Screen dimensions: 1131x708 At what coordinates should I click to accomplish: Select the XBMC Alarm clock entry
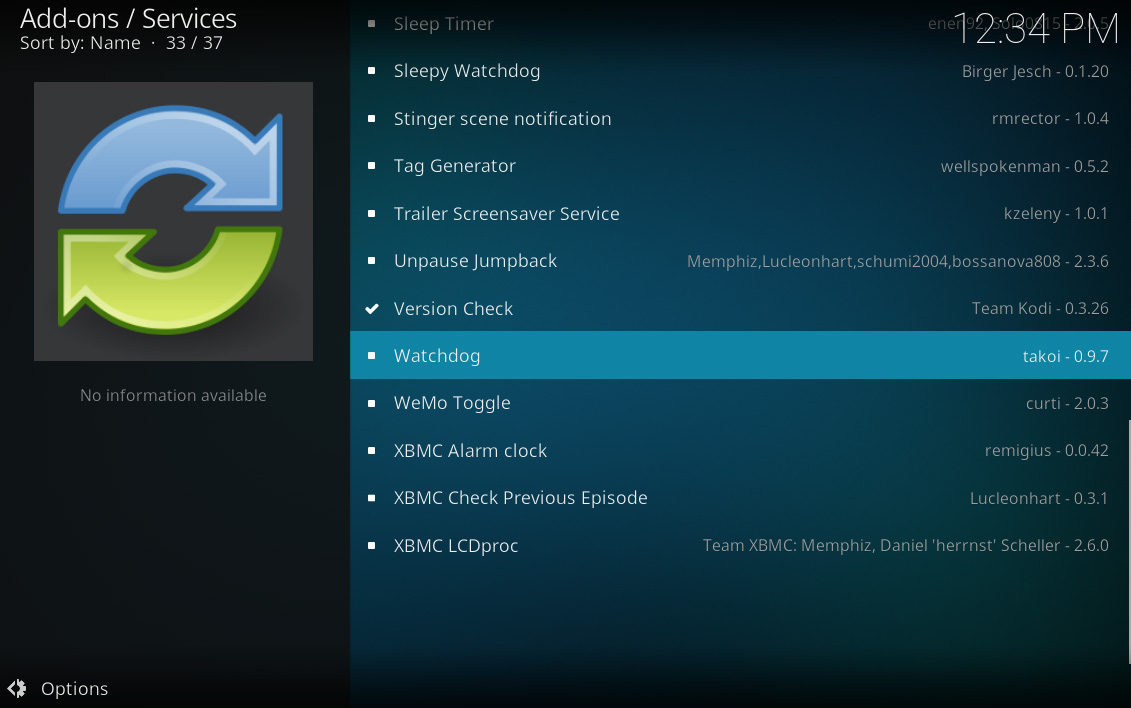click(x=740, y=451)
